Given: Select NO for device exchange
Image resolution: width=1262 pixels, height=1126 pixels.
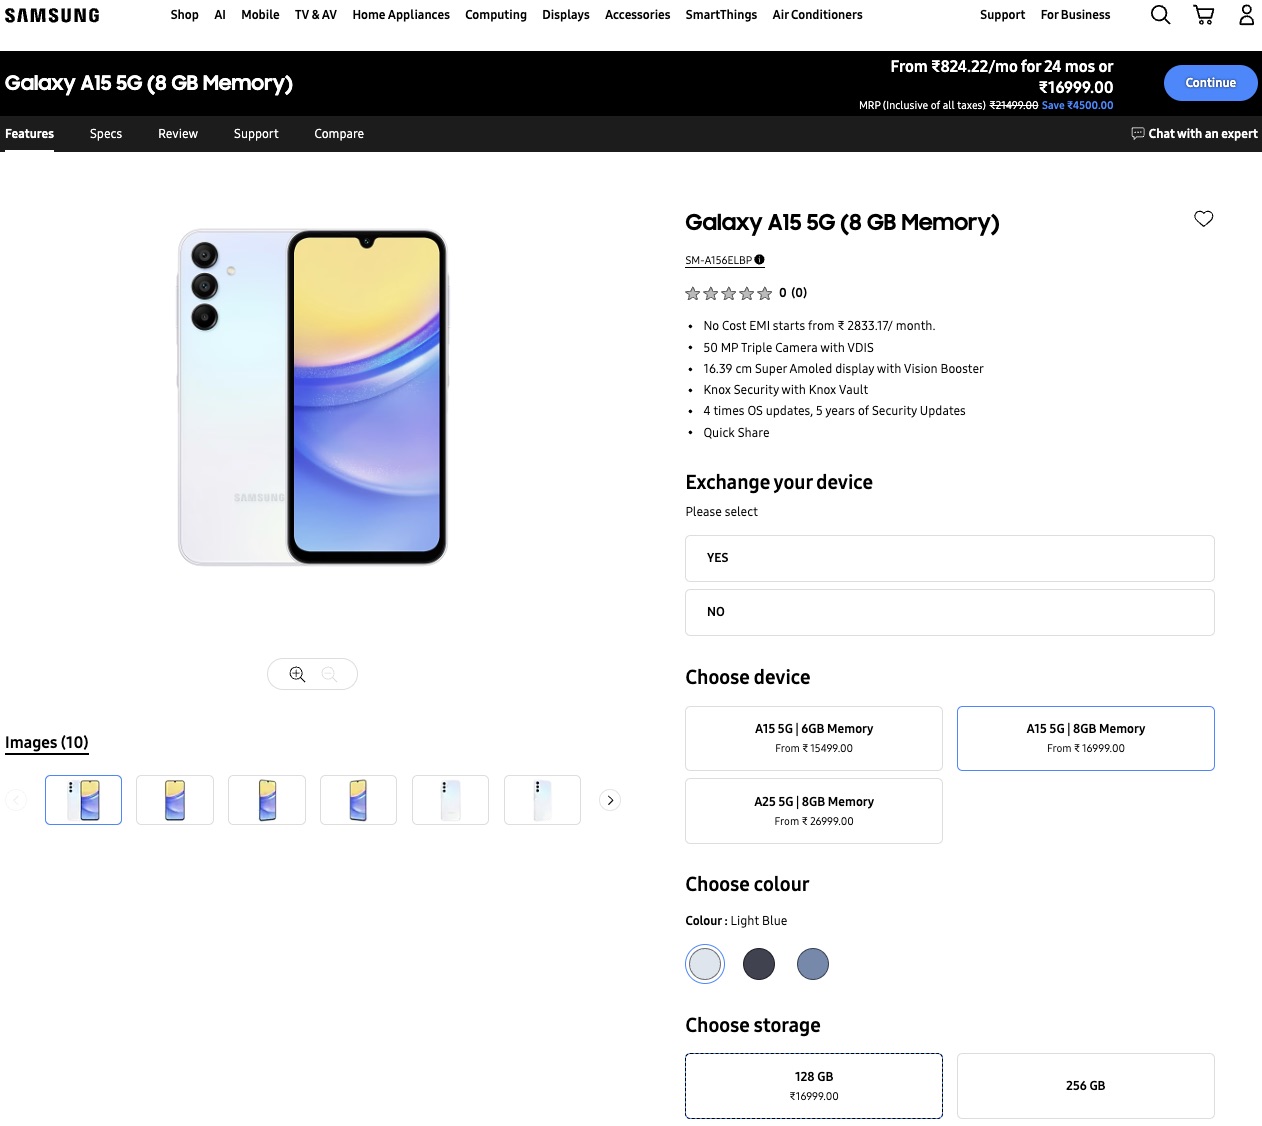Looking at the screenshot, I should (x=949, y=612).
